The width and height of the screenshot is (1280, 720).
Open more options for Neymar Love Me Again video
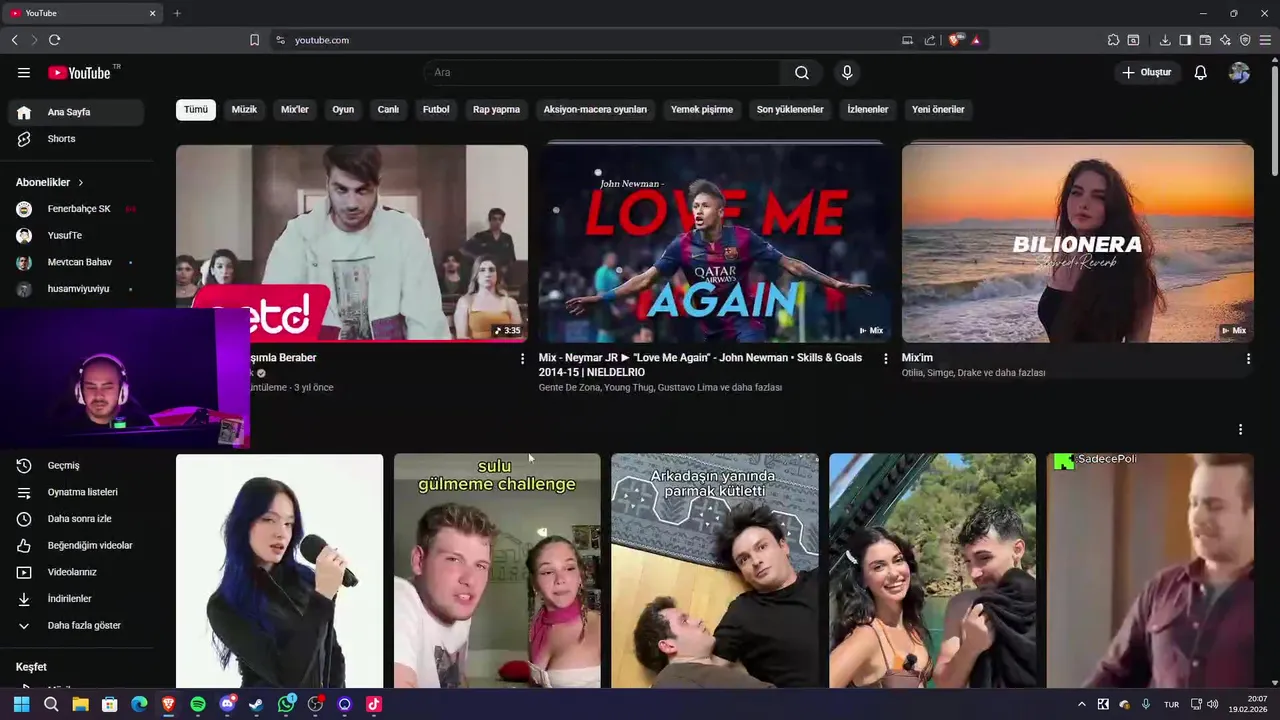(885, 358)
